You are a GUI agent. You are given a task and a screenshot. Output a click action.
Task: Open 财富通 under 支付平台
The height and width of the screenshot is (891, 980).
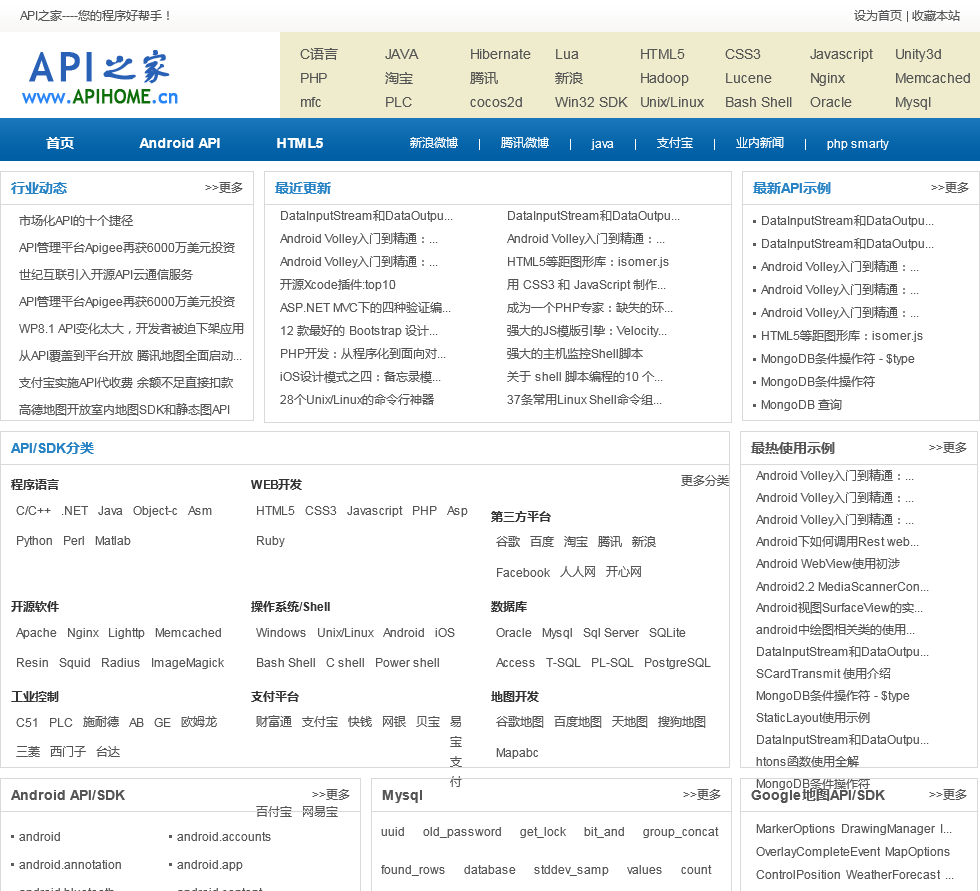click(274, 722)
